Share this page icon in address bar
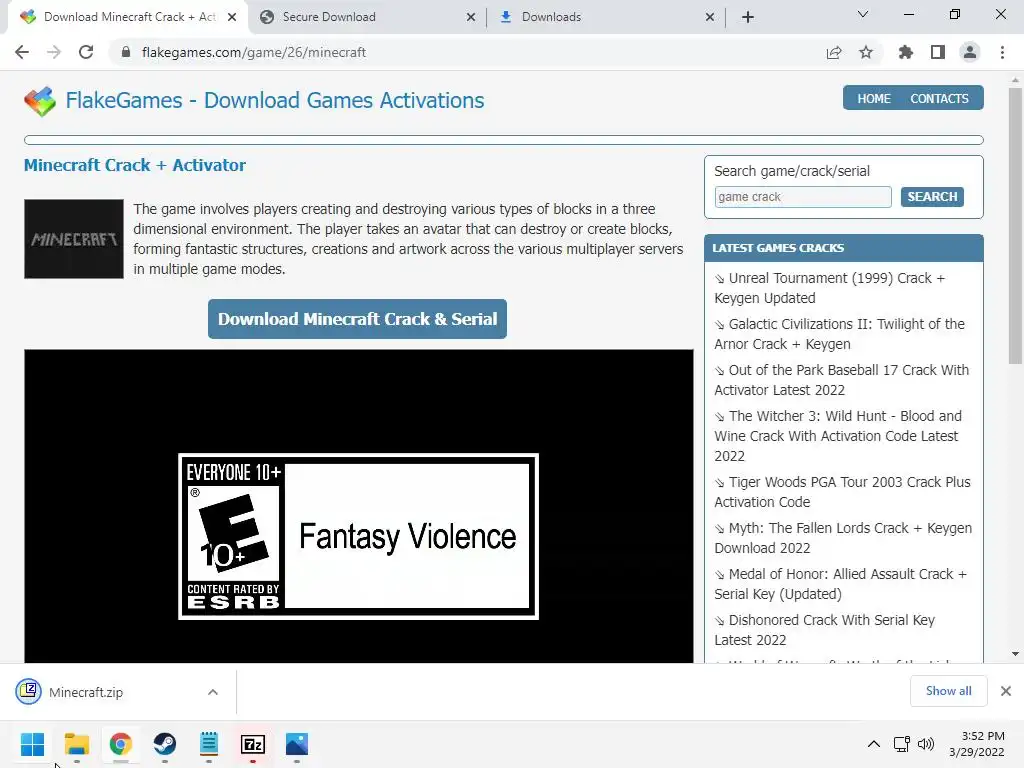Image resolution: width=1024 pixels, height=768 pixels. [x=834, y=52]
